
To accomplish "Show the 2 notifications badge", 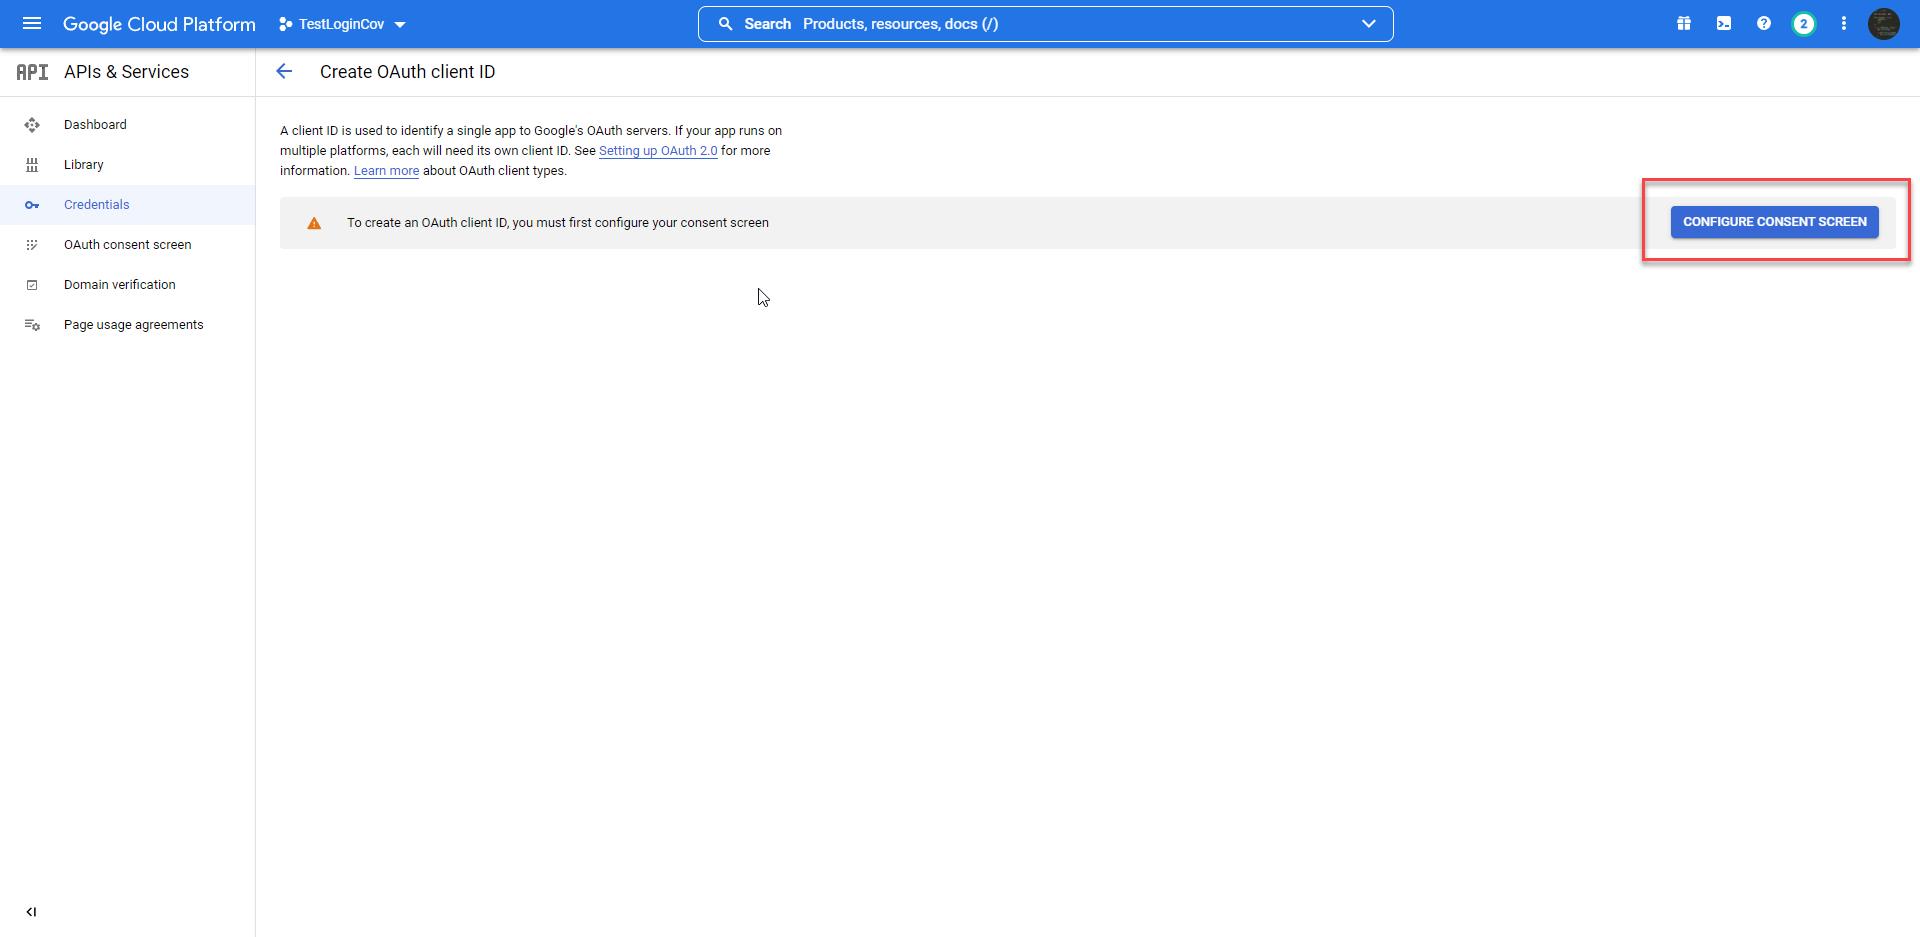I will coord(1804,24).
